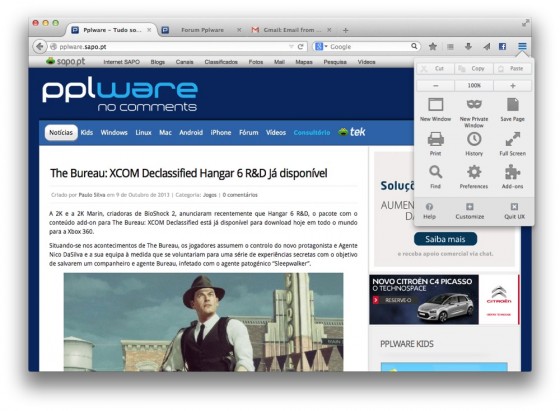Viewport: 560px width, 411px height.
Task: Close the Gmail tab
Action: [329, 30]
